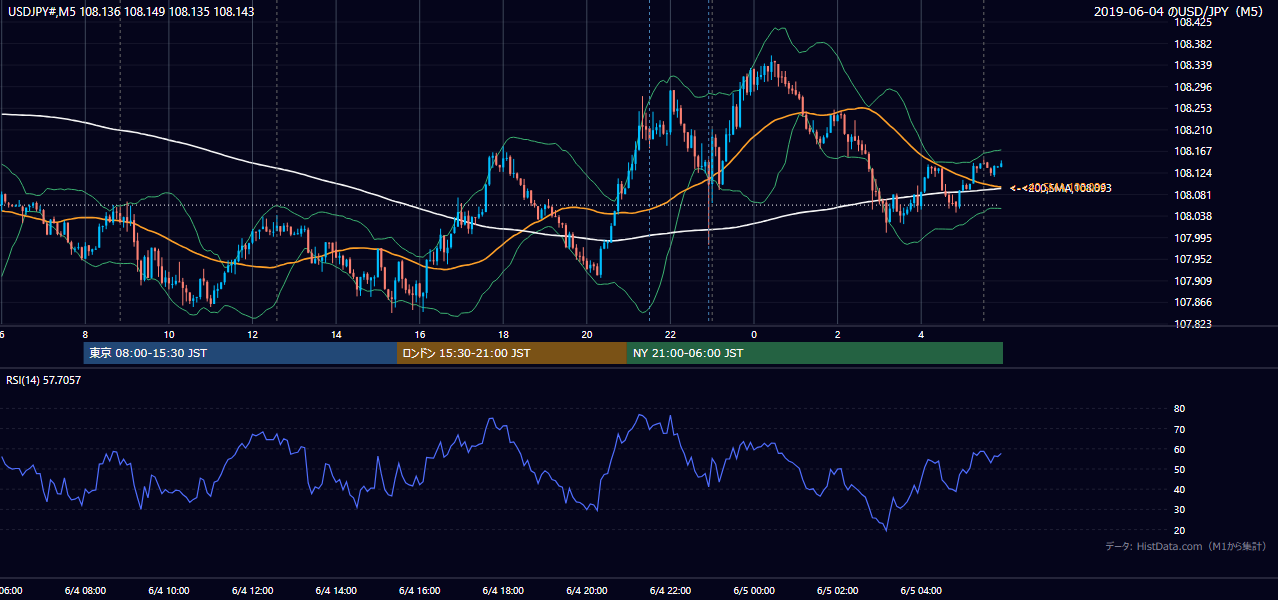
Task: Click RSI scale value 20
Action: click(x=1179, y=530)
